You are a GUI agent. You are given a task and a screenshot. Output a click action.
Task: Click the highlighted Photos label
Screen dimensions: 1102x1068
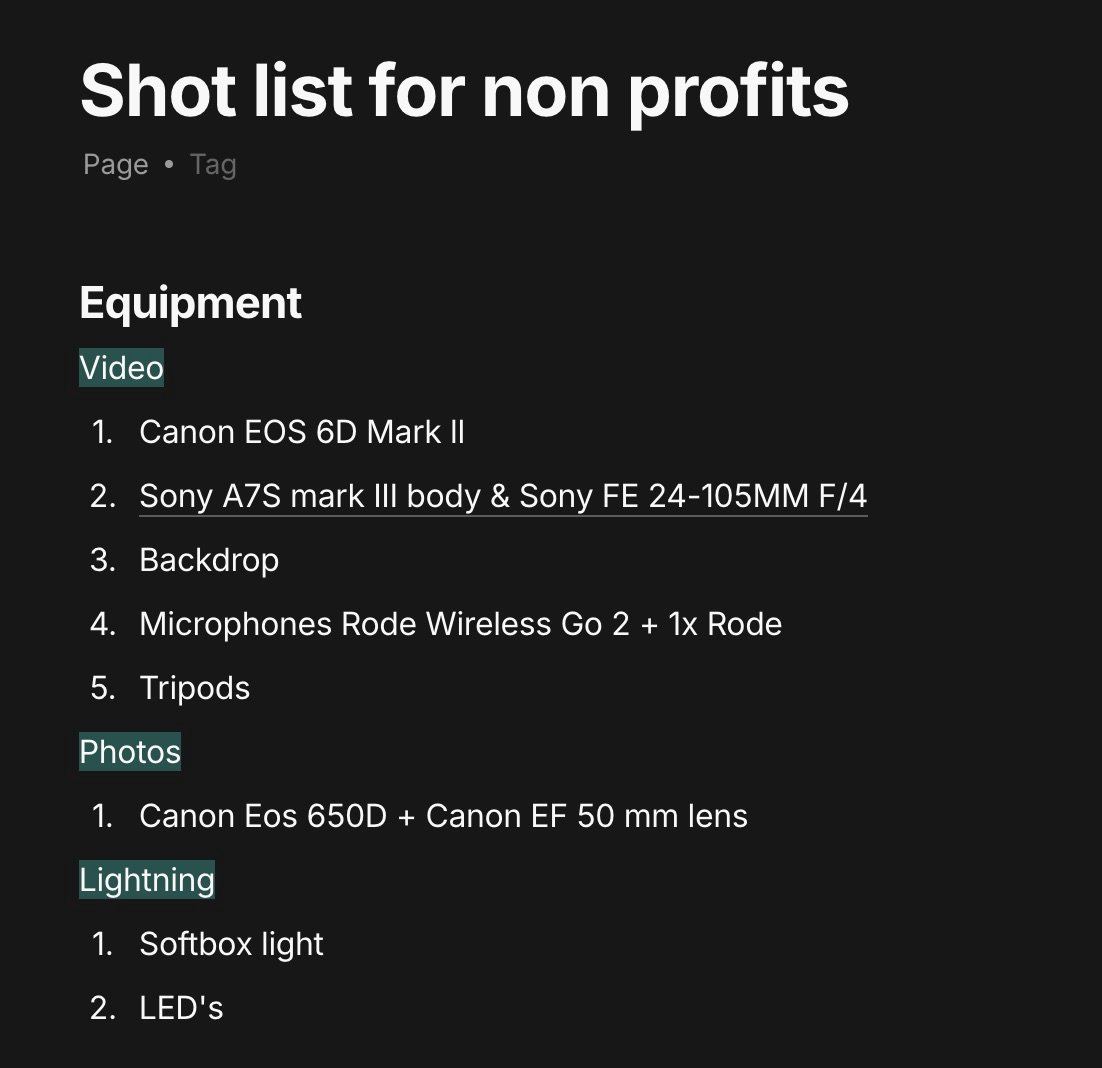(130, 752)
